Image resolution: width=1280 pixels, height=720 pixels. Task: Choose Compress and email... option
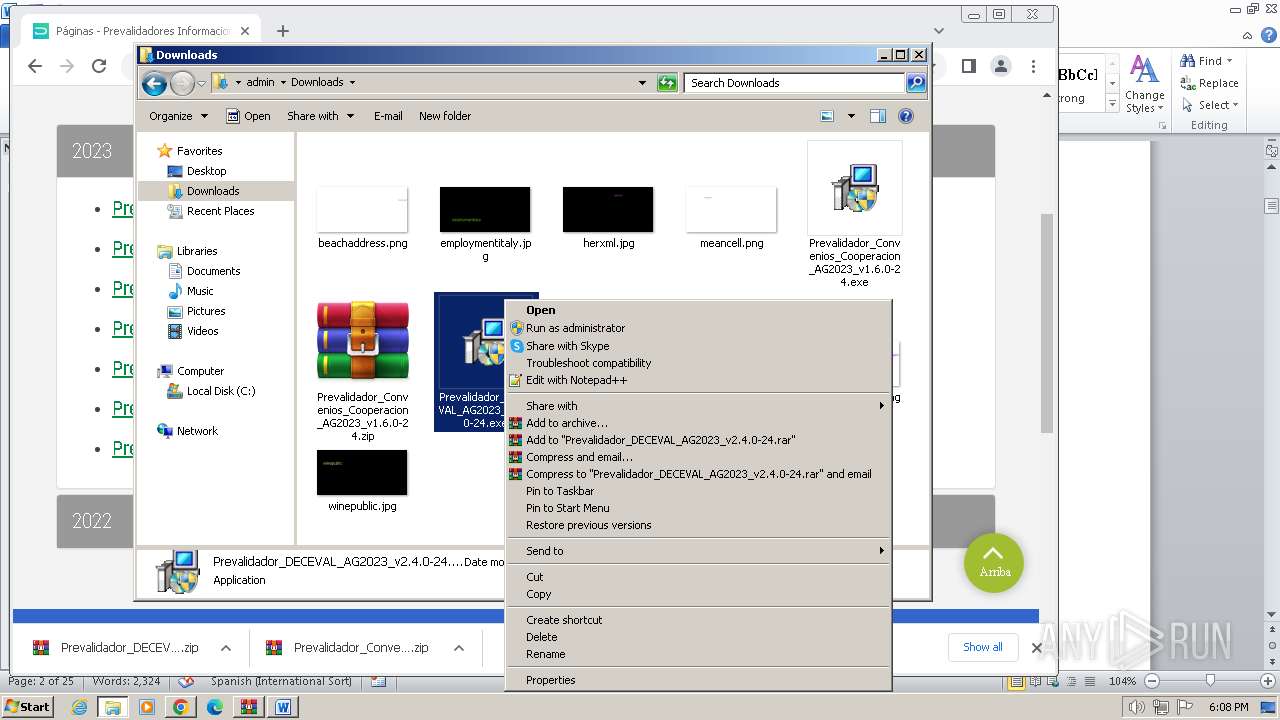click(x=698, y=457)
